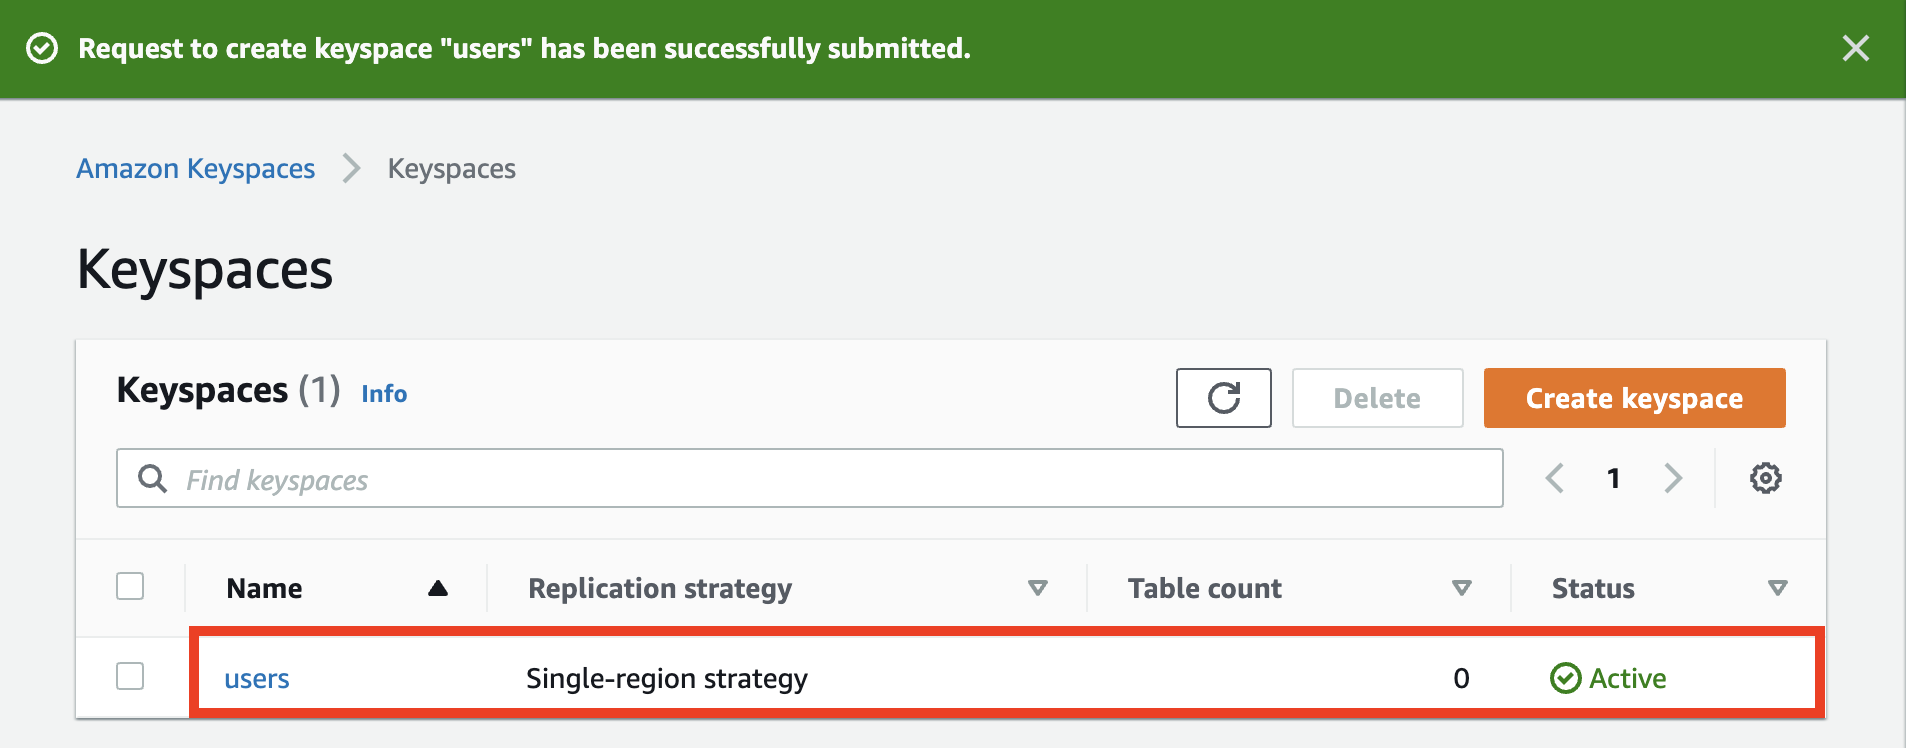Select all keyspaces with header checkbox
1906x748 pixels.
[130, 586]
